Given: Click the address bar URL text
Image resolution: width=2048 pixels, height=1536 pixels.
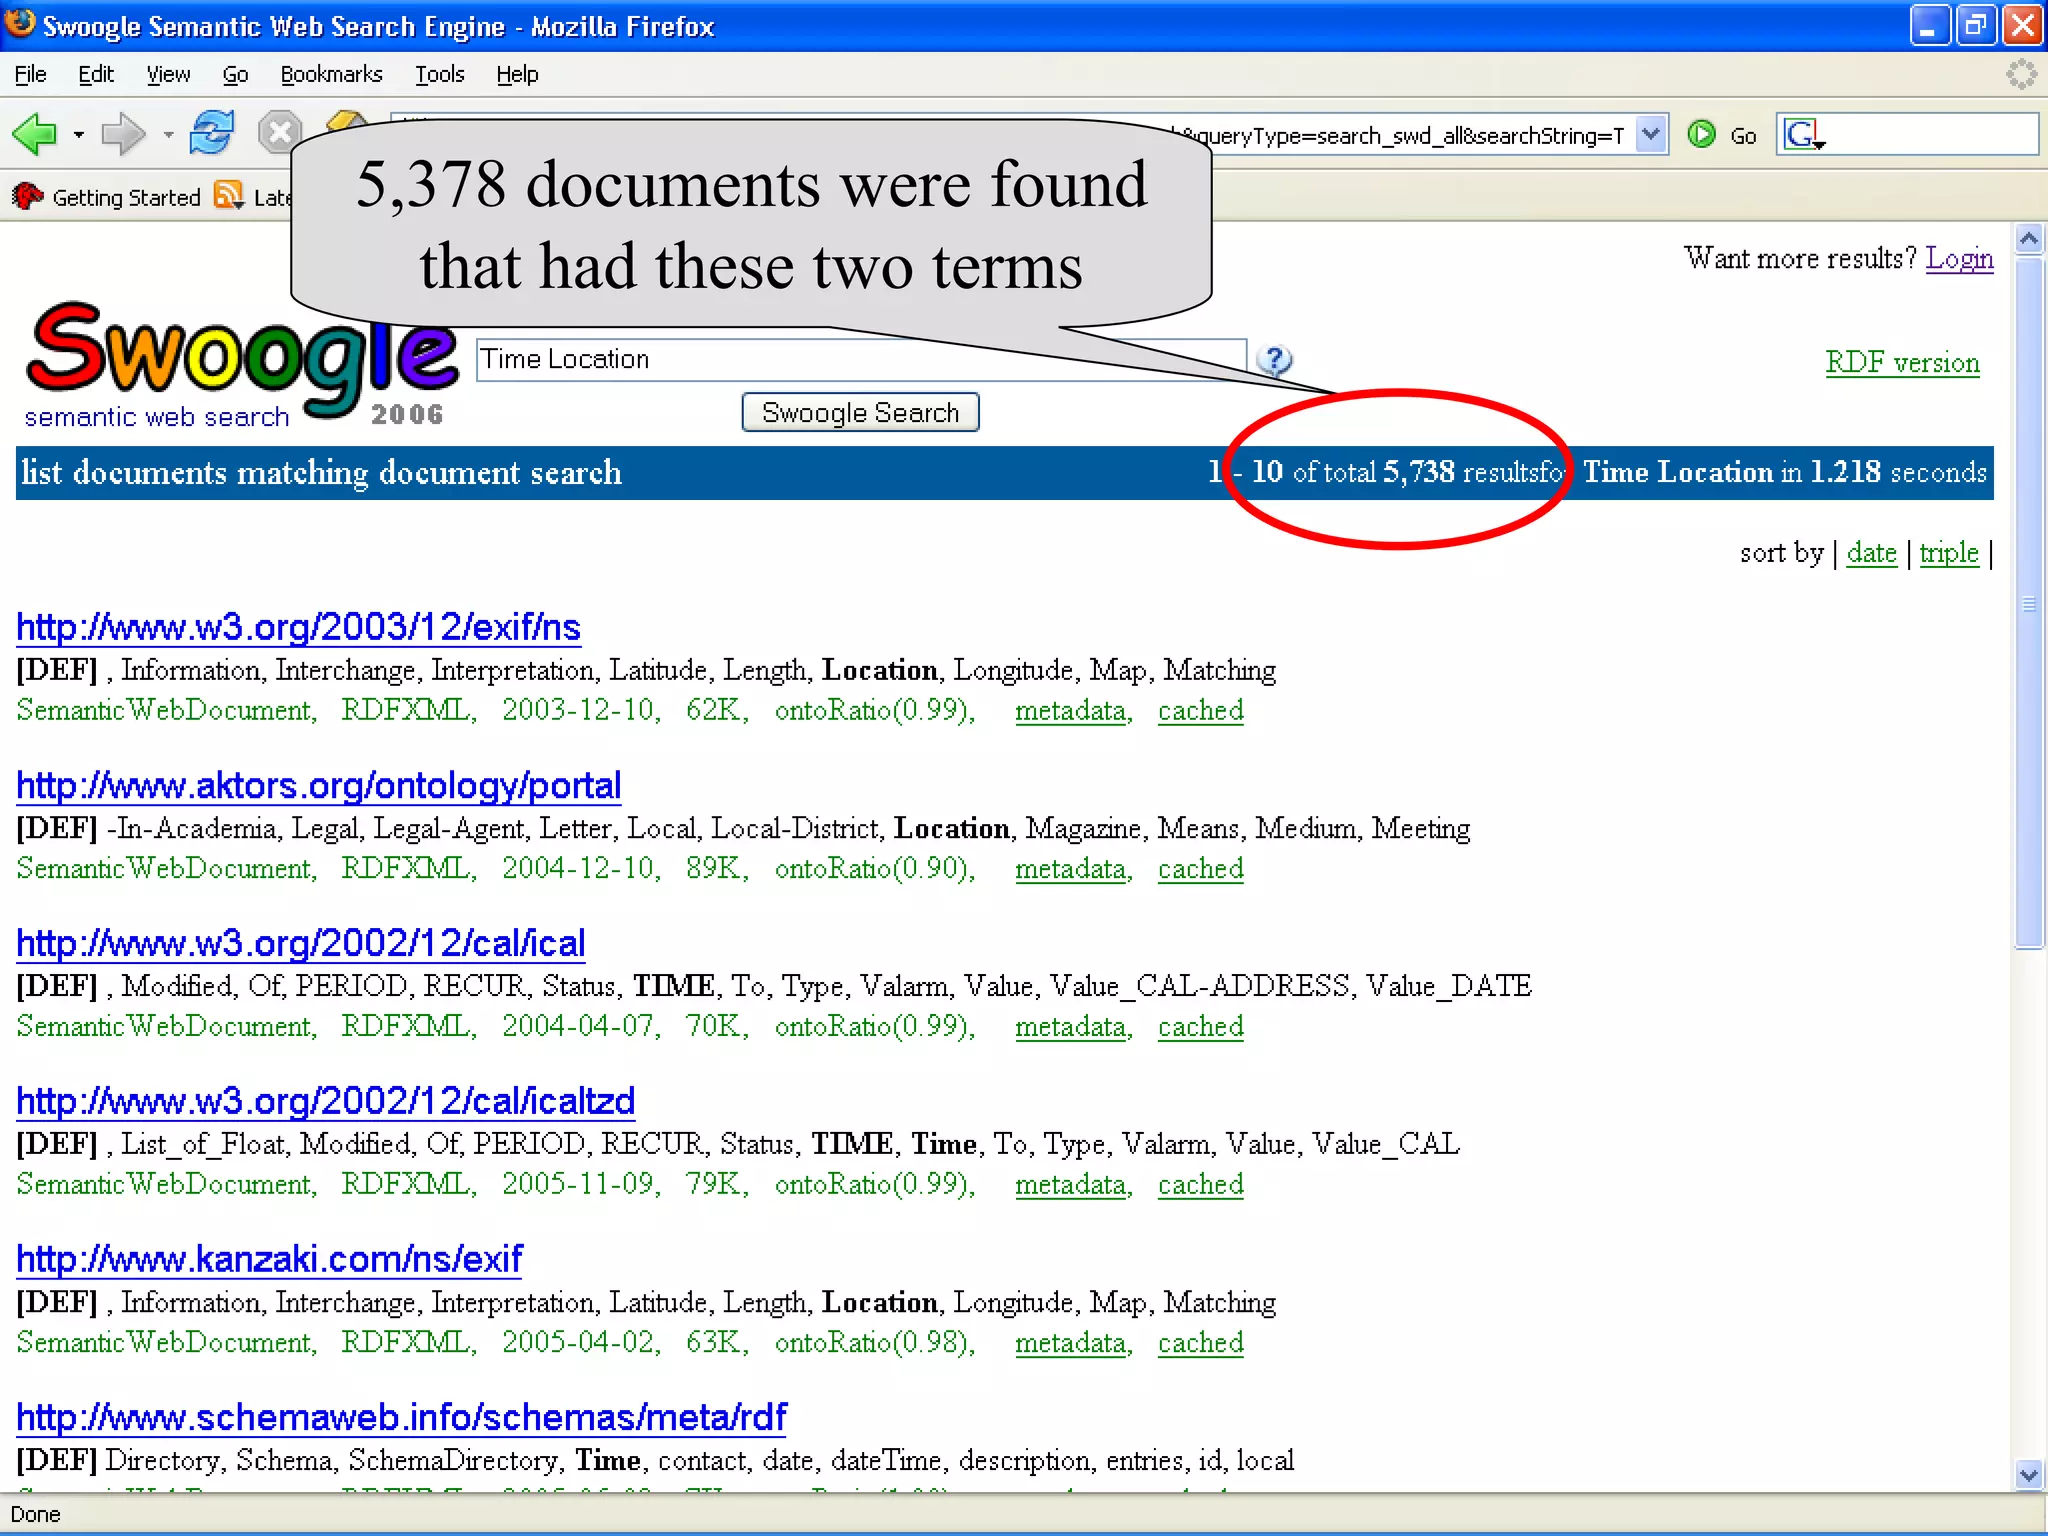Looking at the screenshot, I should pos(1418,135).
